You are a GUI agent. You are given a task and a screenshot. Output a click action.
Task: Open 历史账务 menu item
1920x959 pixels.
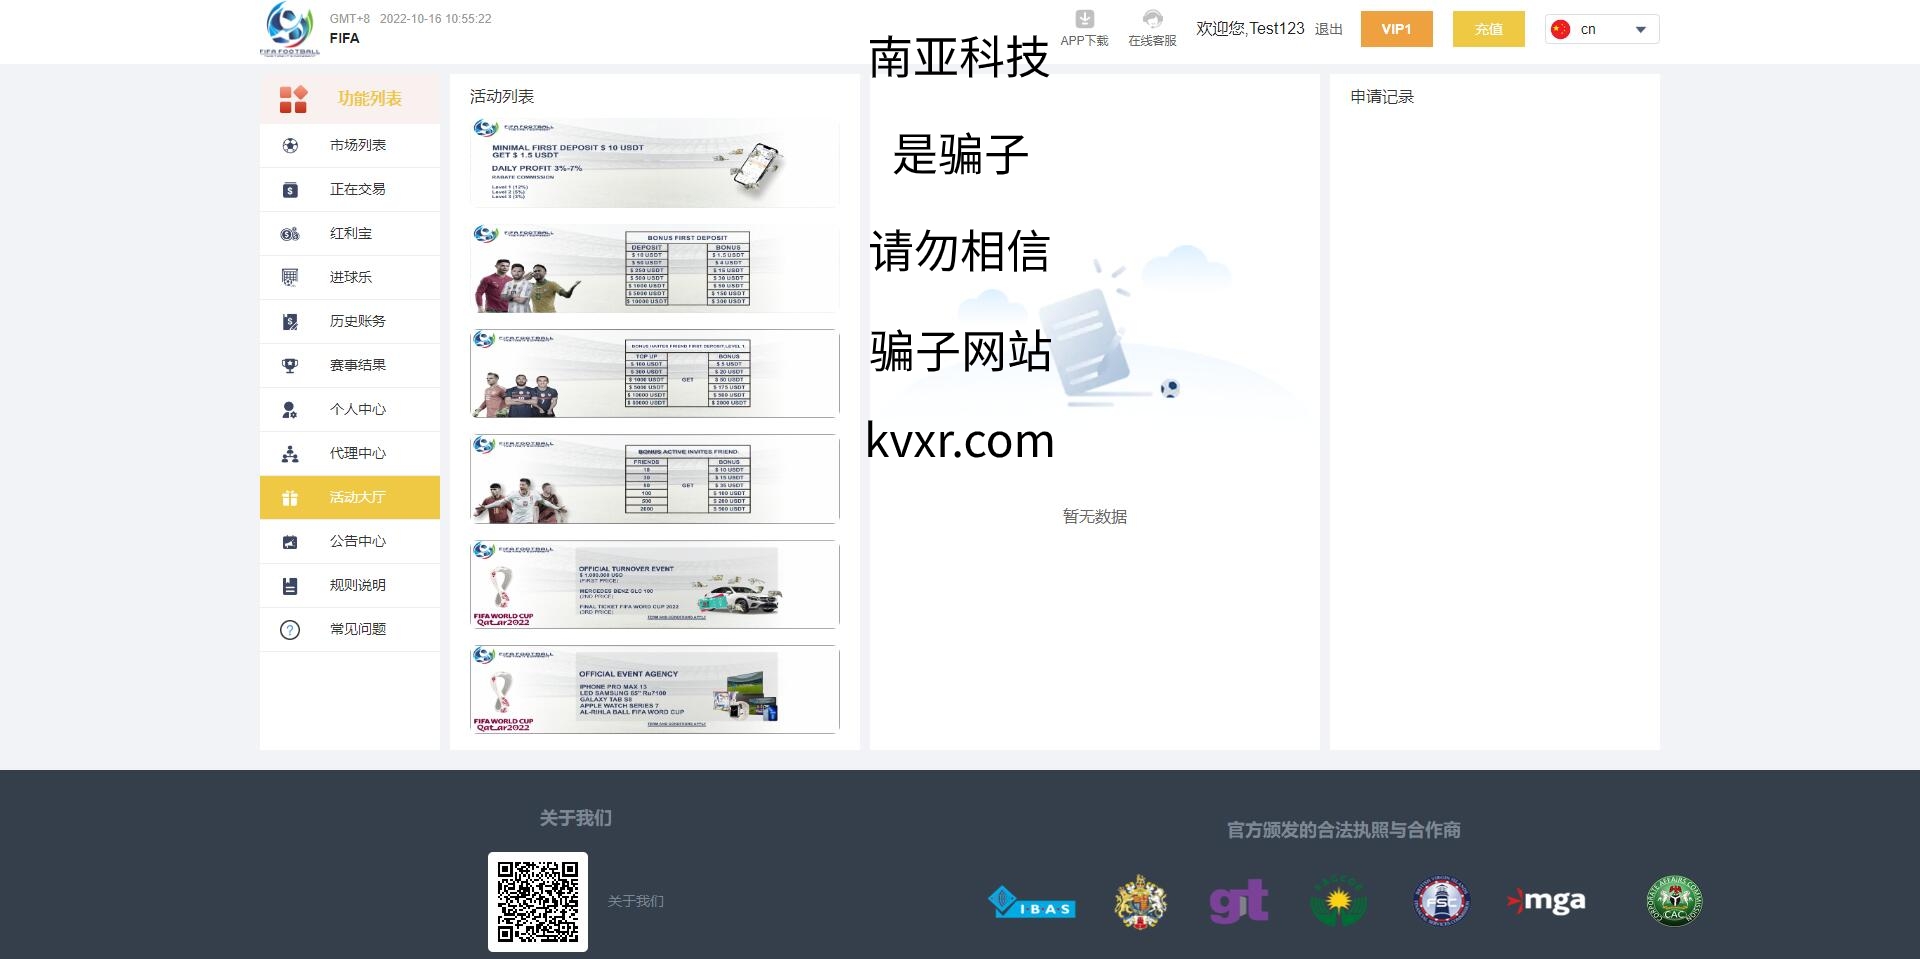350,321
